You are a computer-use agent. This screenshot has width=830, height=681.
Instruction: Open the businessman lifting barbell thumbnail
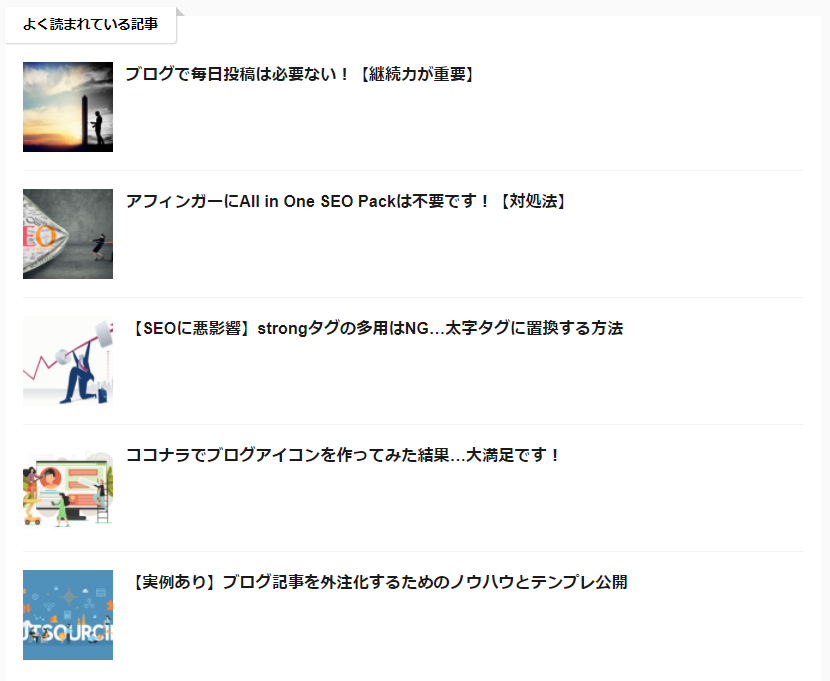(x=68, y=361)
